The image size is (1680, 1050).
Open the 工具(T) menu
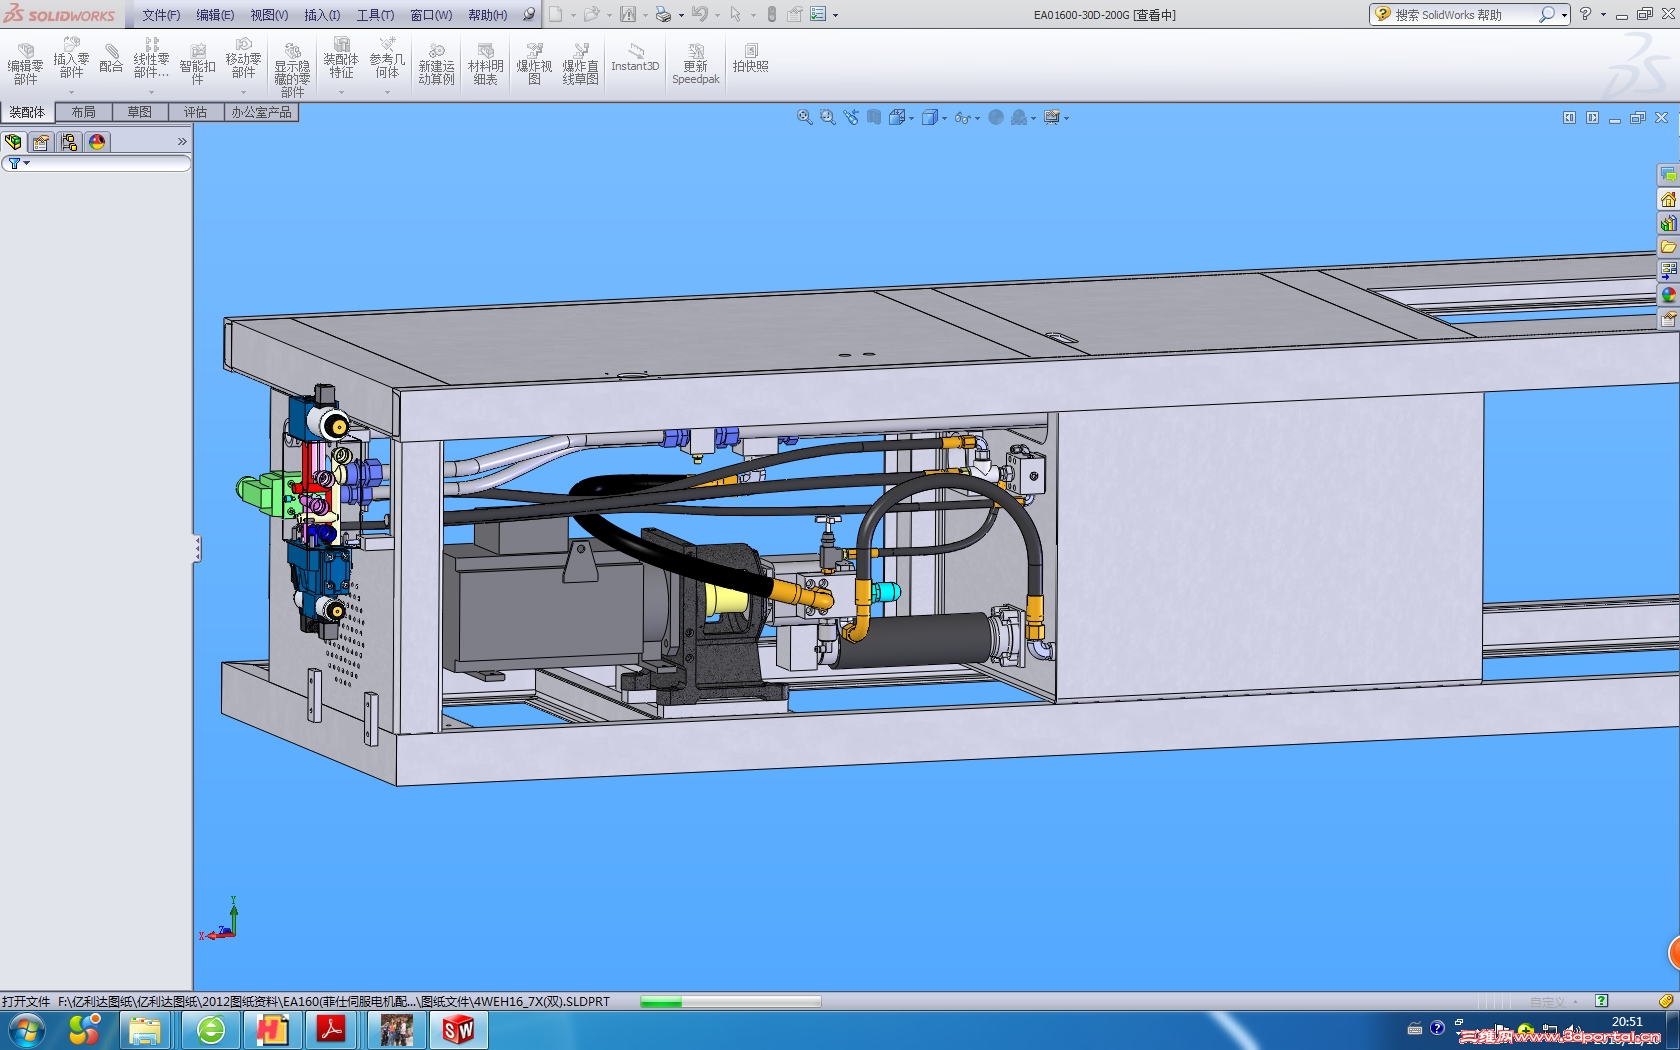coord(375,15)
